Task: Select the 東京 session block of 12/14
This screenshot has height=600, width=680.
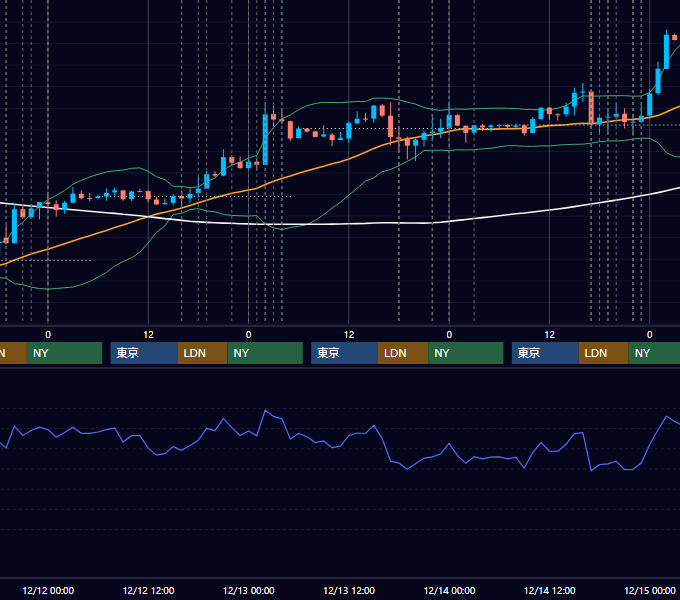Action: [545, 353]
